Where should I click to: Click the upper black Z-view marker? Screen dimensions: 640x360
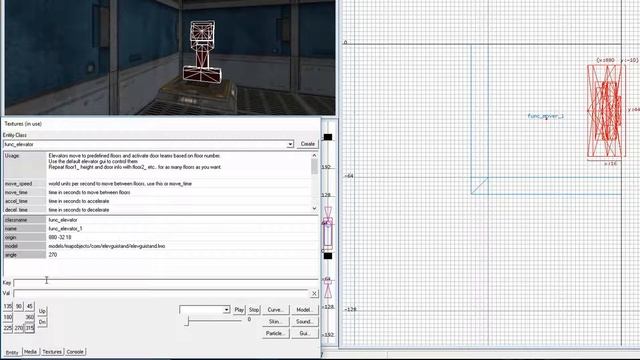tap(328, 137)
